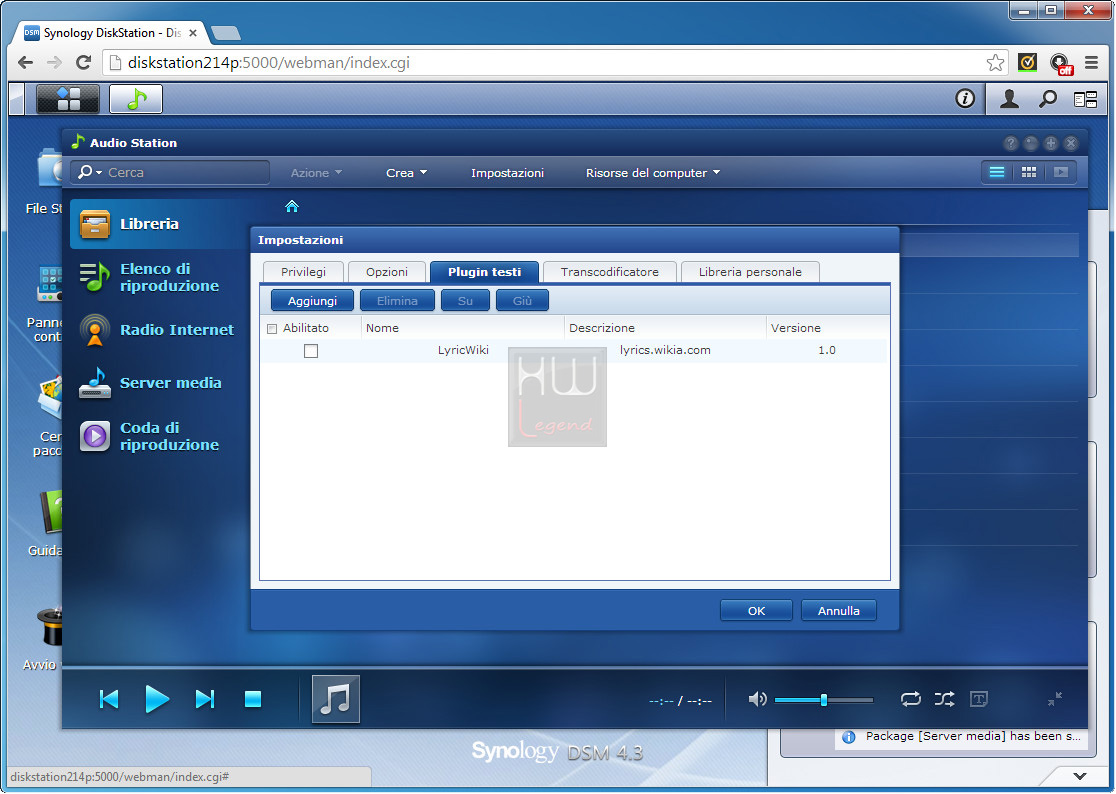Click the Su button
The width and height of the screenshot is (1116, 794).
(x=465, y=301)
